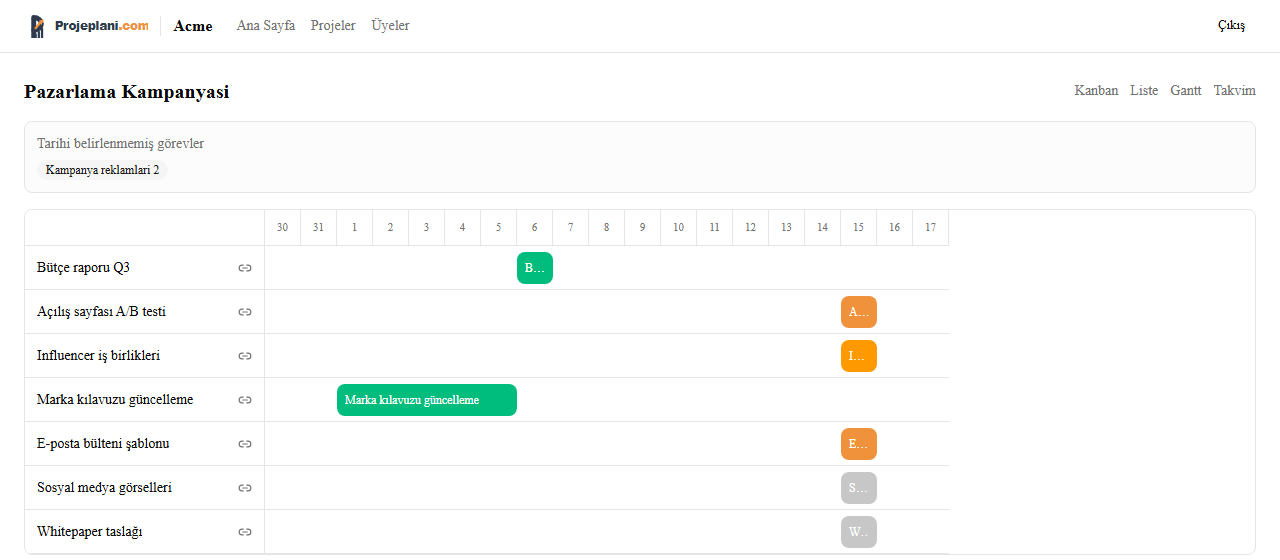This screenshot has height=560, width=1280.
Task: Click link icon for Sosyal medya görselleri
Action: [x=245, y=488]
